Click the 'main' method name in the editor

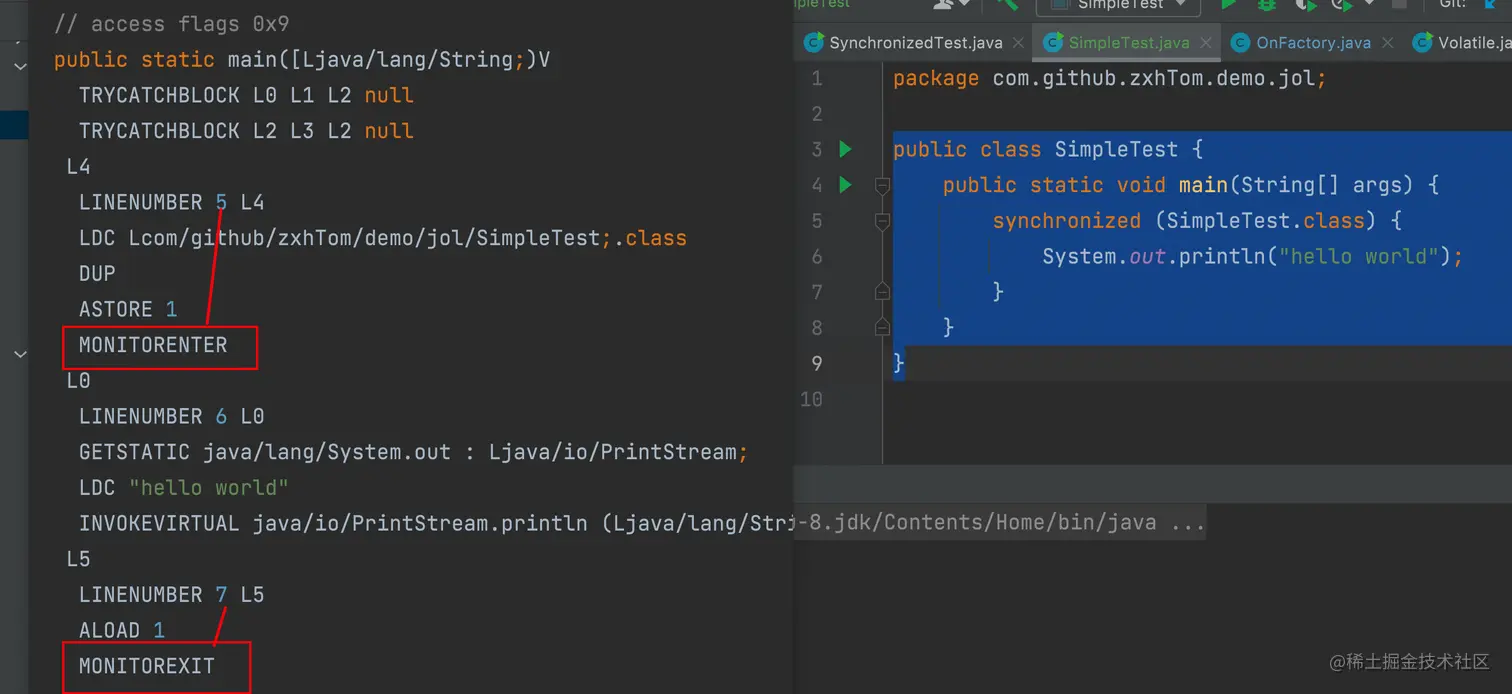pyautogui.click(x=1203, y=185)
